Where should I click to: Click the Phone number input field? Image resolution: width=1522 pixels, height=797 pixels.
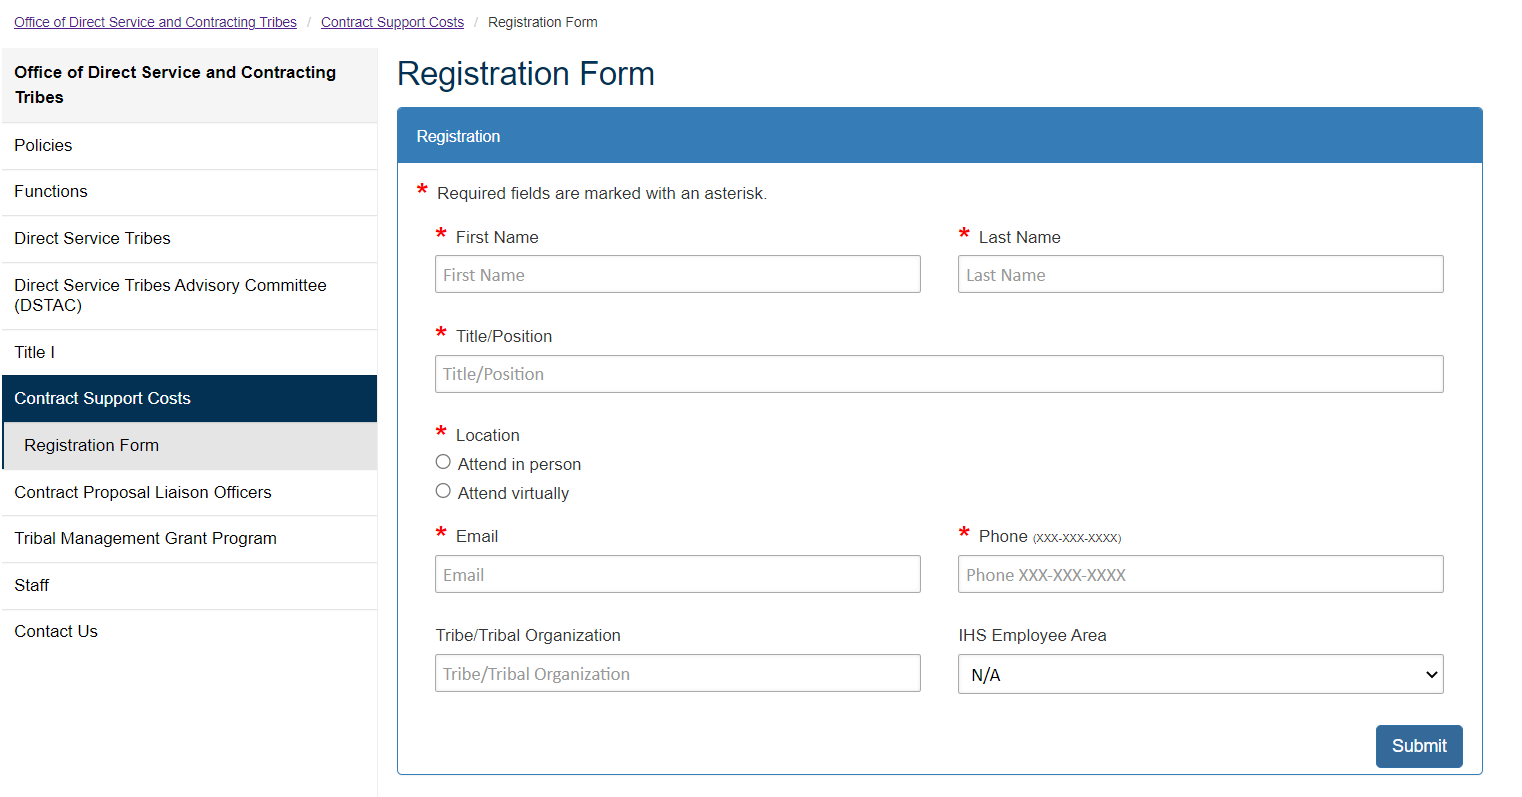[x=1200, y=574]
